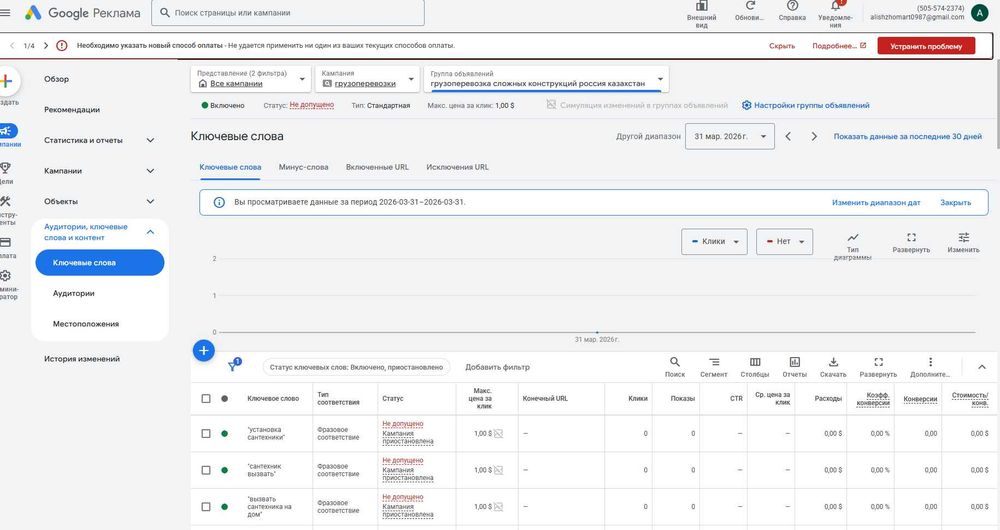Image resolution: width=1000 pixels, height=530 pixels.
Task: Go to previous date range arrow
Action: pyautogui.click(x=788, y=136)
